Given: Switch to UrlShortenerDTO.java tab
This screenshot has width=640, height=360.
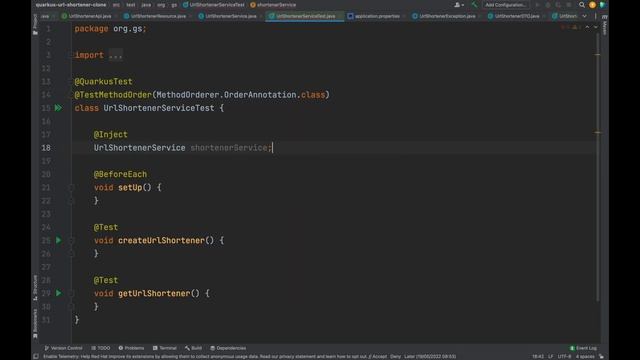Looking at the screenshot, I should click(514, 16).
